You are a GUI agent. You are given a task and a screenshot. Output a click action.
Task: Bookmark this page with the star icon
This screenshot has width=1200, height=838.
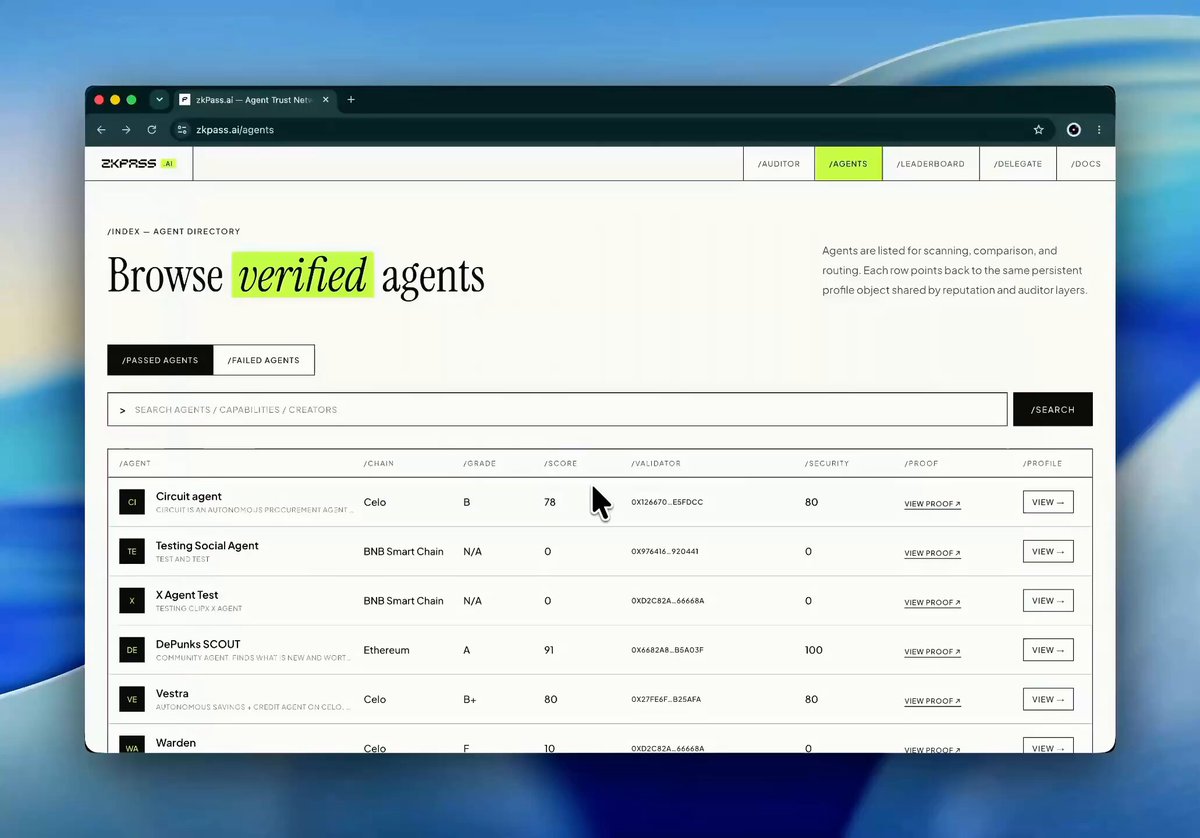[x=1039, y=130]
